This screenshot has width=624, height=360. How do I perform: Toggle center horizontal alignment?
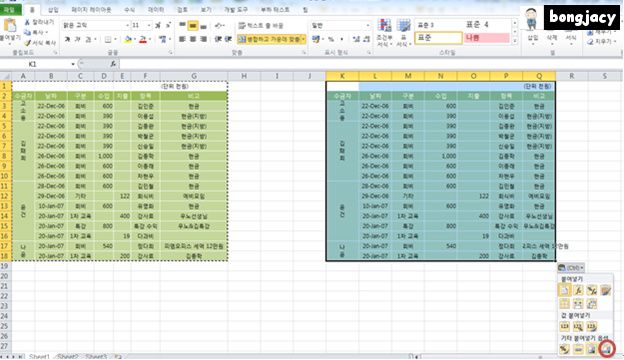coord(193,39)
